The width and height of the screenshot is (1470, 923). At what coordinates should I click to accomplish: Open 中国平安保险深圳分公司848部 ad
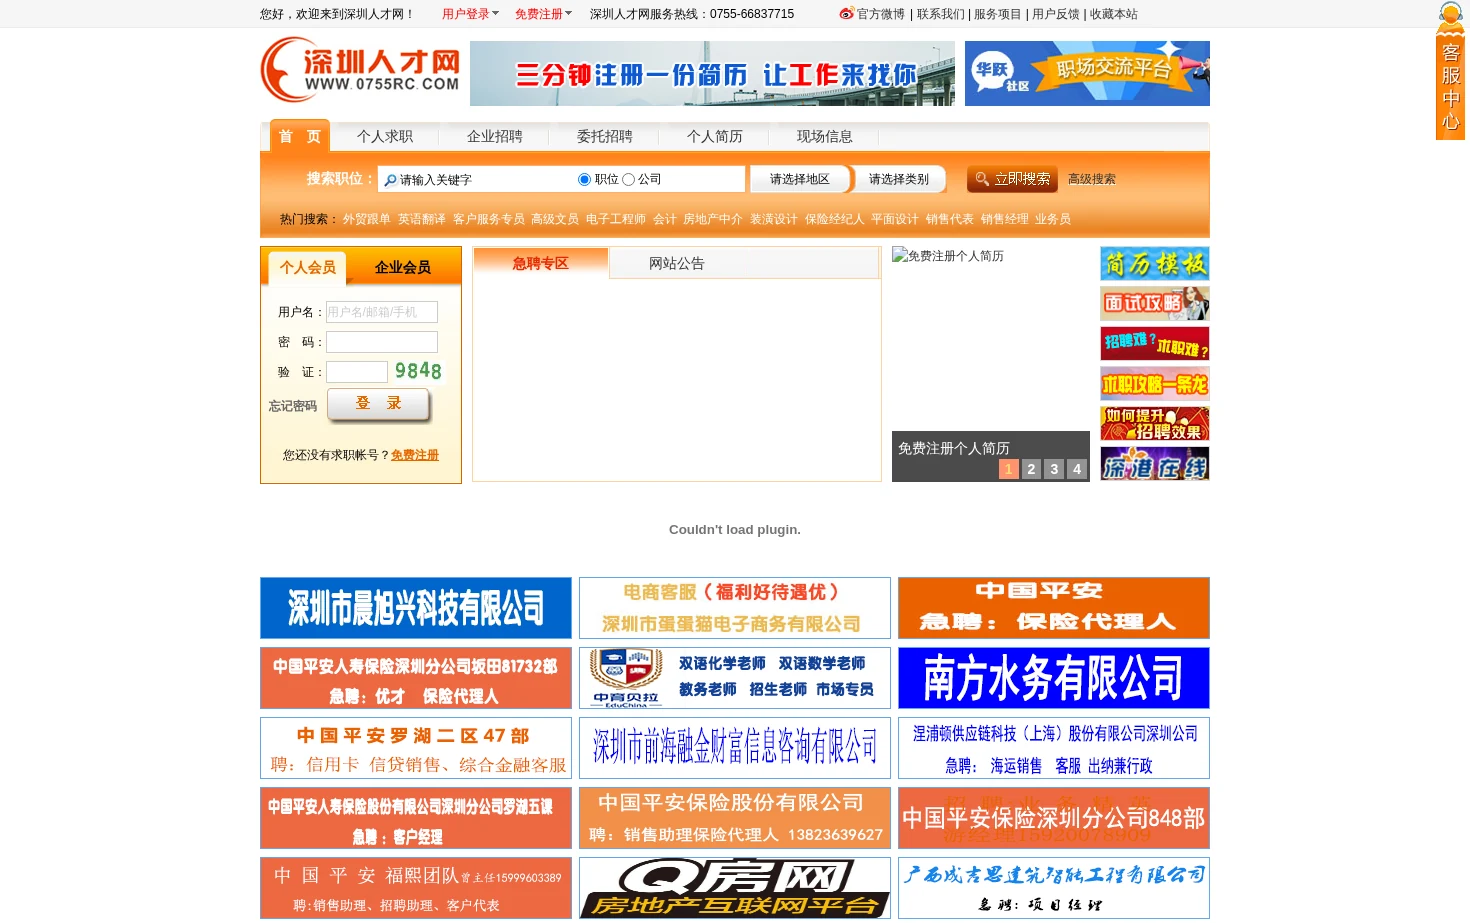tap(1054, 818)
